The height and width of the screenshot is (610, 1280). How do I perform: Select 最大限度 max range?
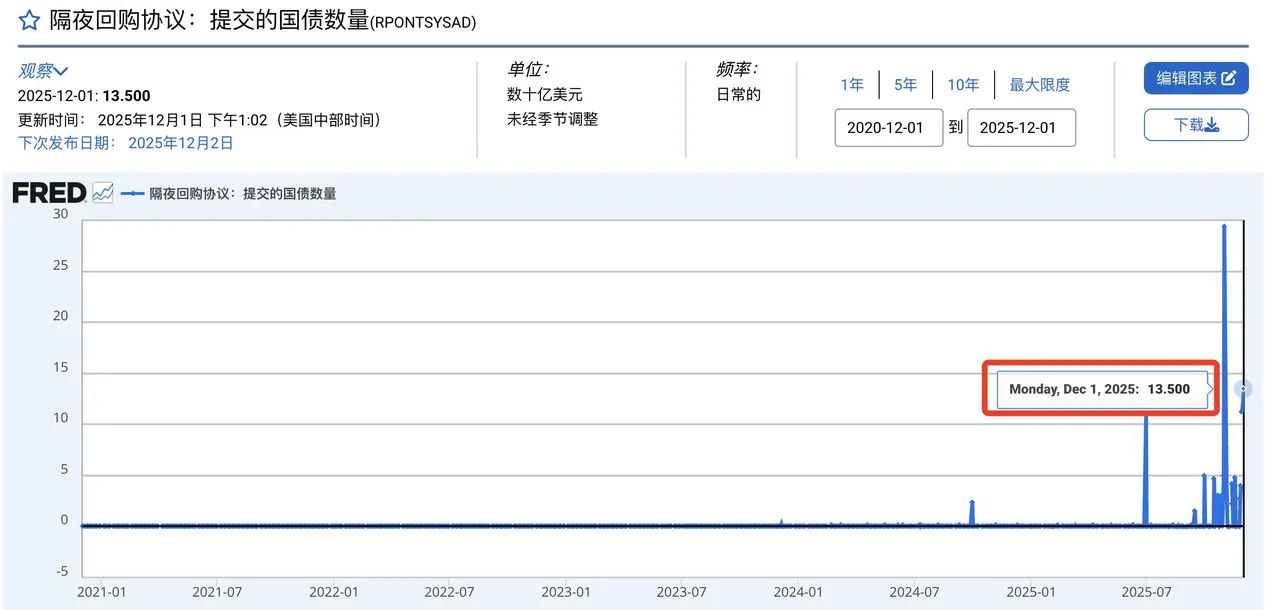coord(1040,85)
